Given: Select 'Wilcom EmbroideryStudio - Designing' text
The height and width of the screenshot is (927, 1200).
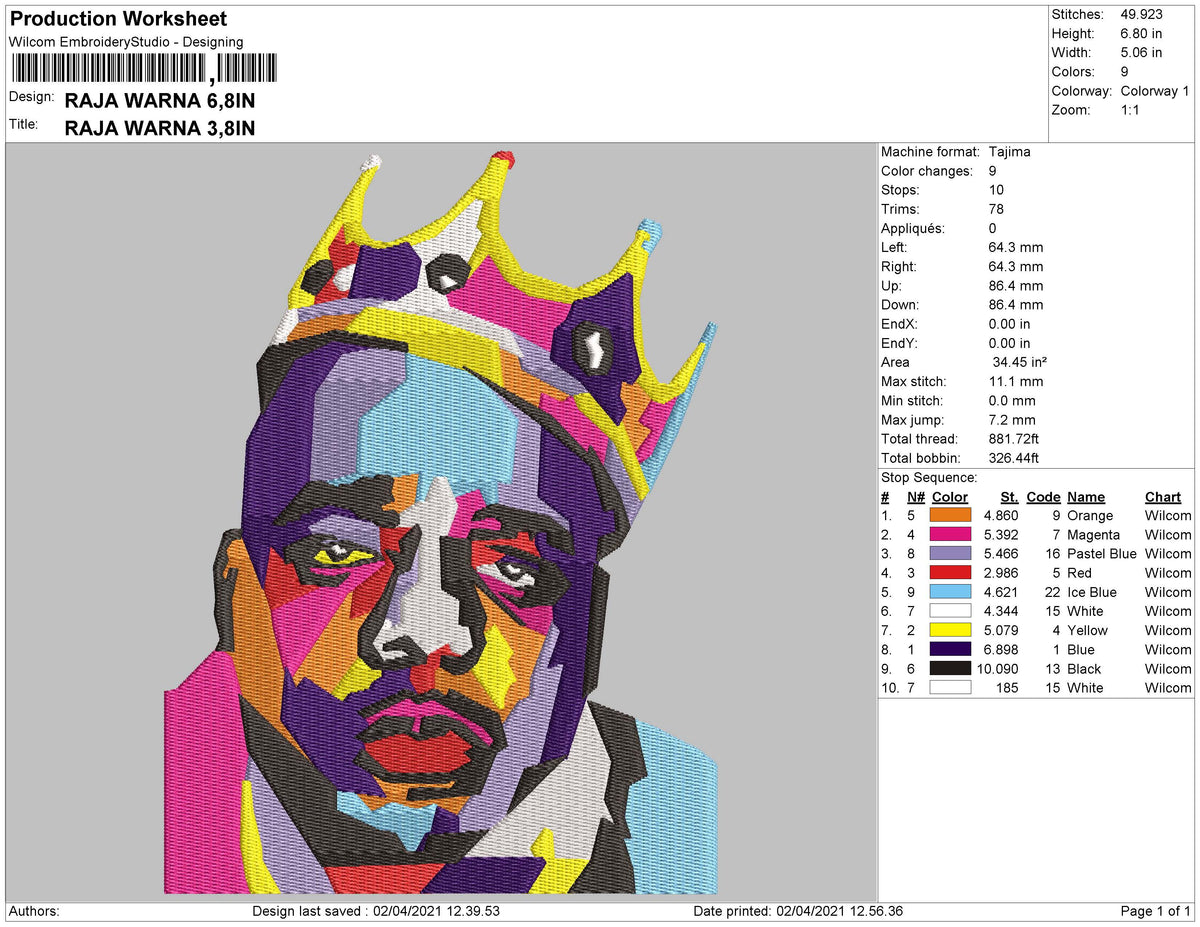Looking at the screenshot, I should [x=126, y=42].
